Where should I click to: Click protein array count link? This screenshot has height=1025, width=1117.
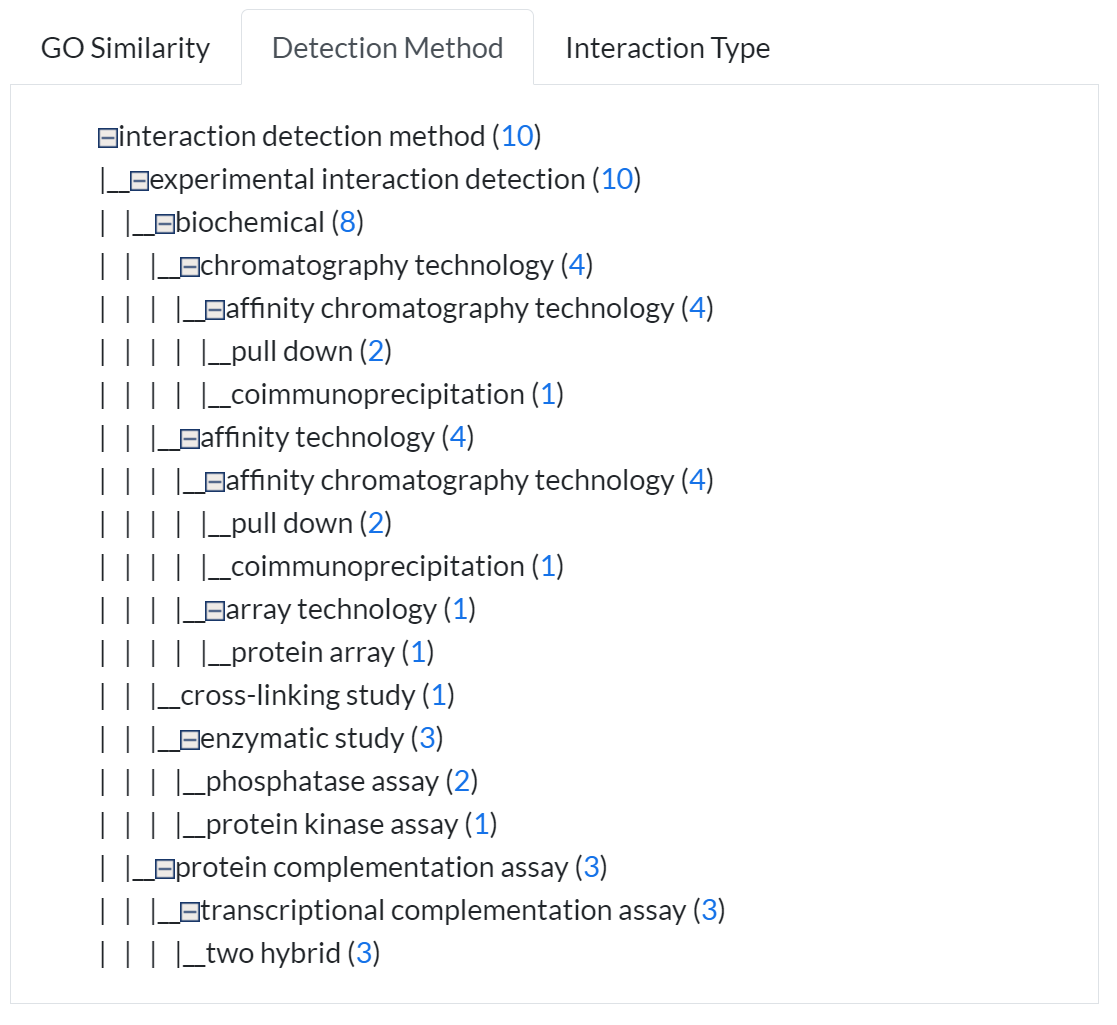[418, 652]
